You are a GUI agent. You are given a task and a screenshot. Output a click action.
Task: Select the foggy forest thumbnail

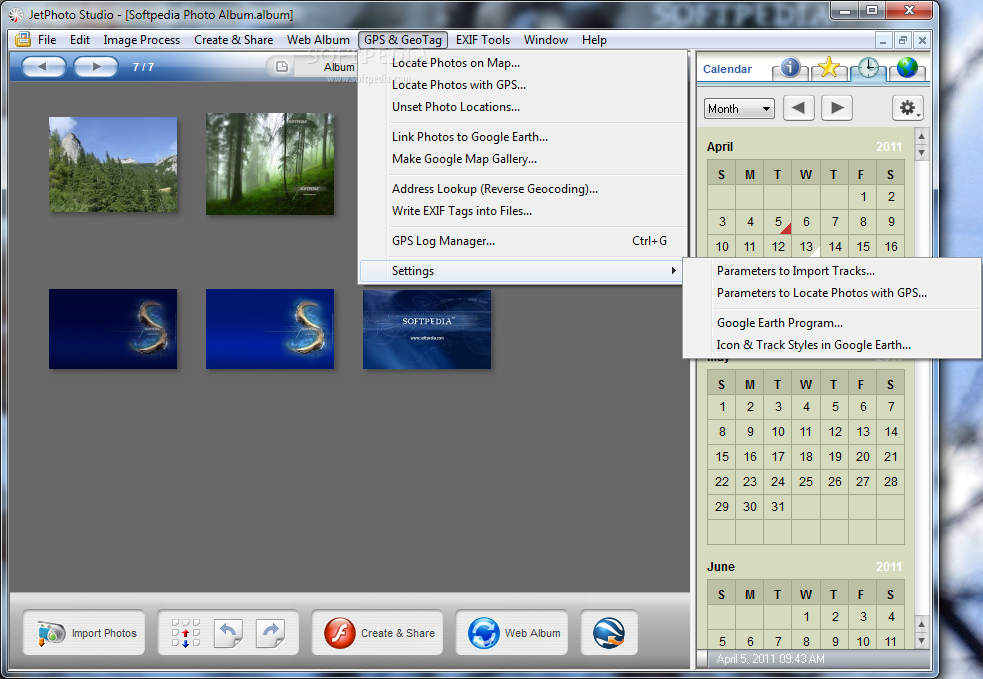pos(270,164)
